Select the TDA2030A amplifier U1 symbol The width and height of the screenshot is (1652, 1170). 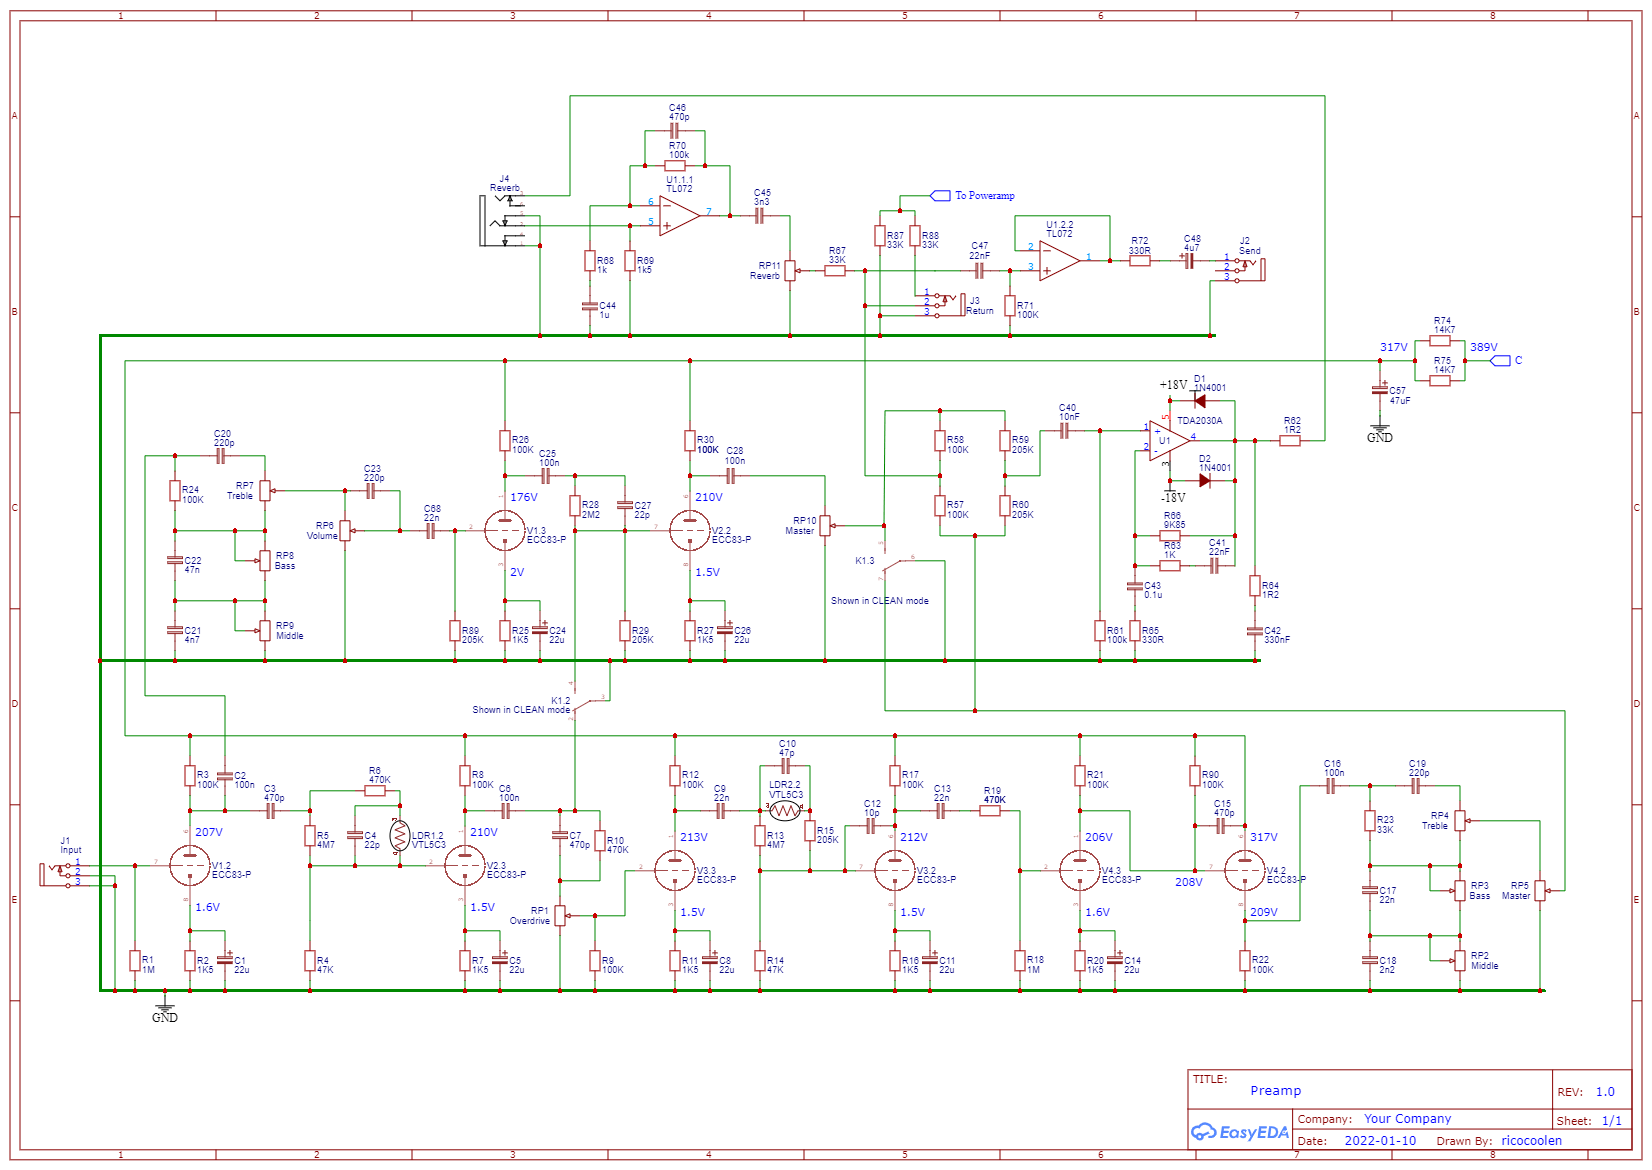click(1169, 440)
